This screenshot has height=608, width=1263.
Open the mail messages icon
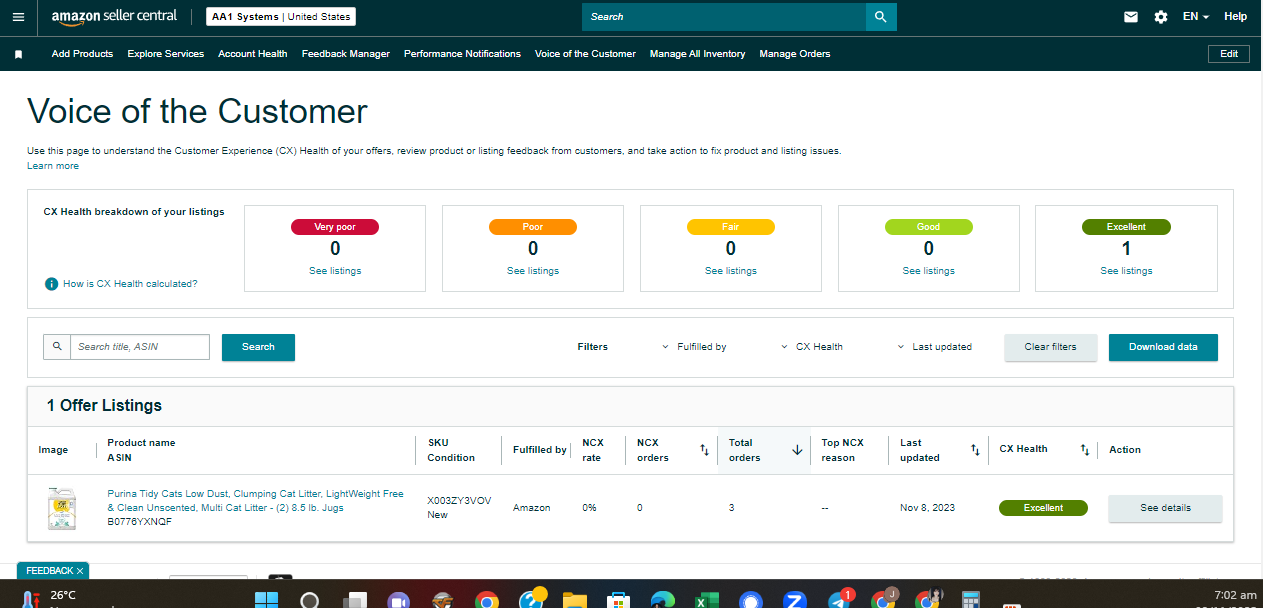click(1131, 17)
